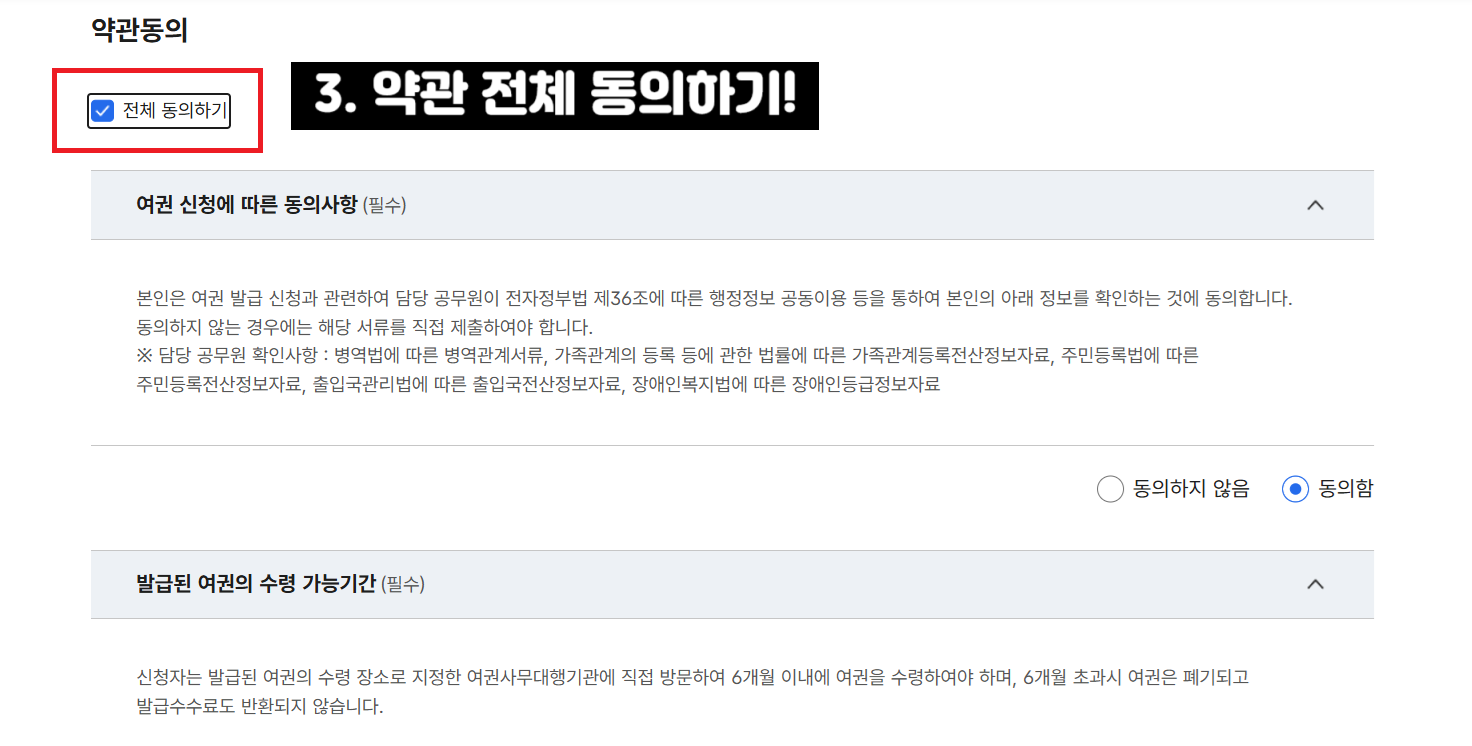Click the text 발급수수료도 반환되지 않습니다
Image resolution: width=1472 pixels, height=746 pixels.
coord(260,706)
